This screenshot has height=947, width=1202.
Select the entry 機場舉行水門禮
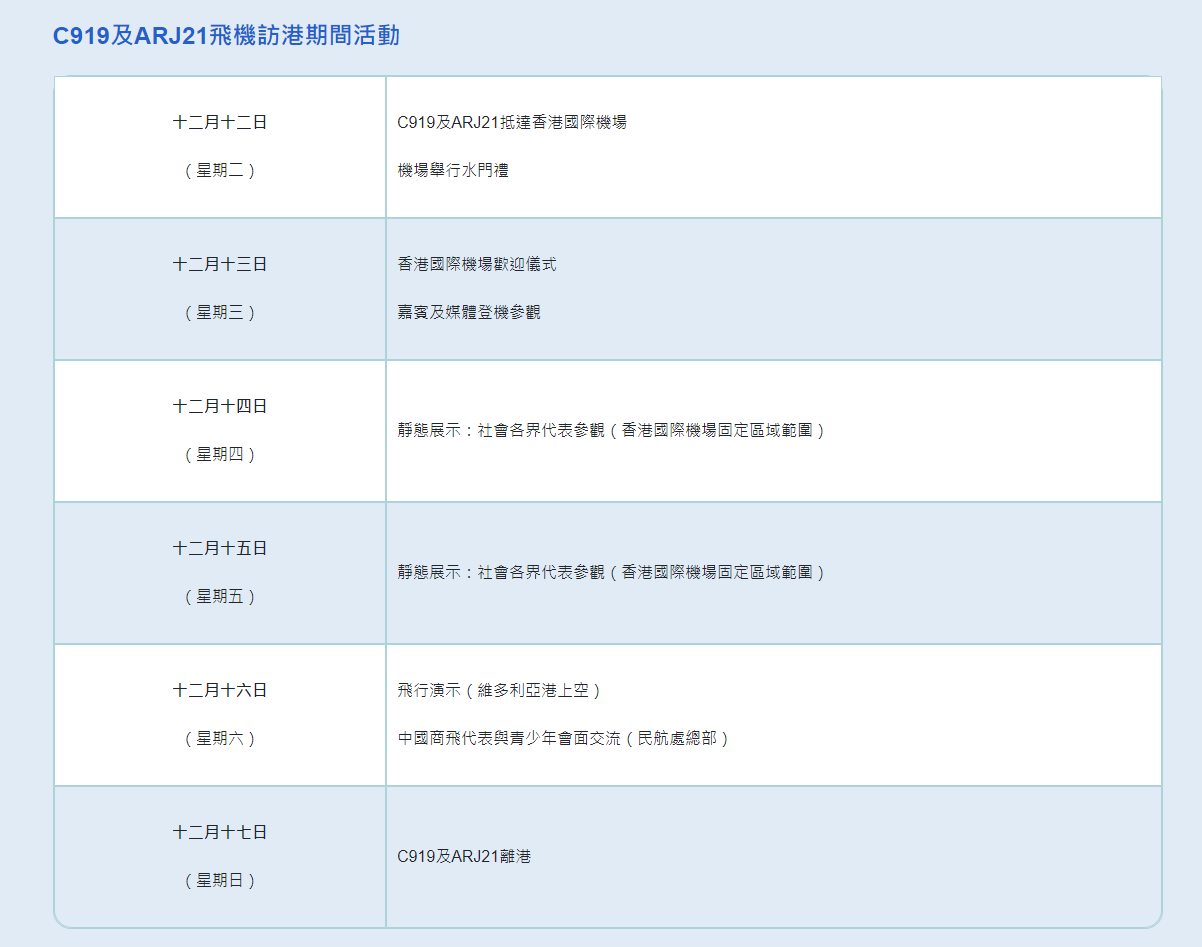[x=453, y=171]
